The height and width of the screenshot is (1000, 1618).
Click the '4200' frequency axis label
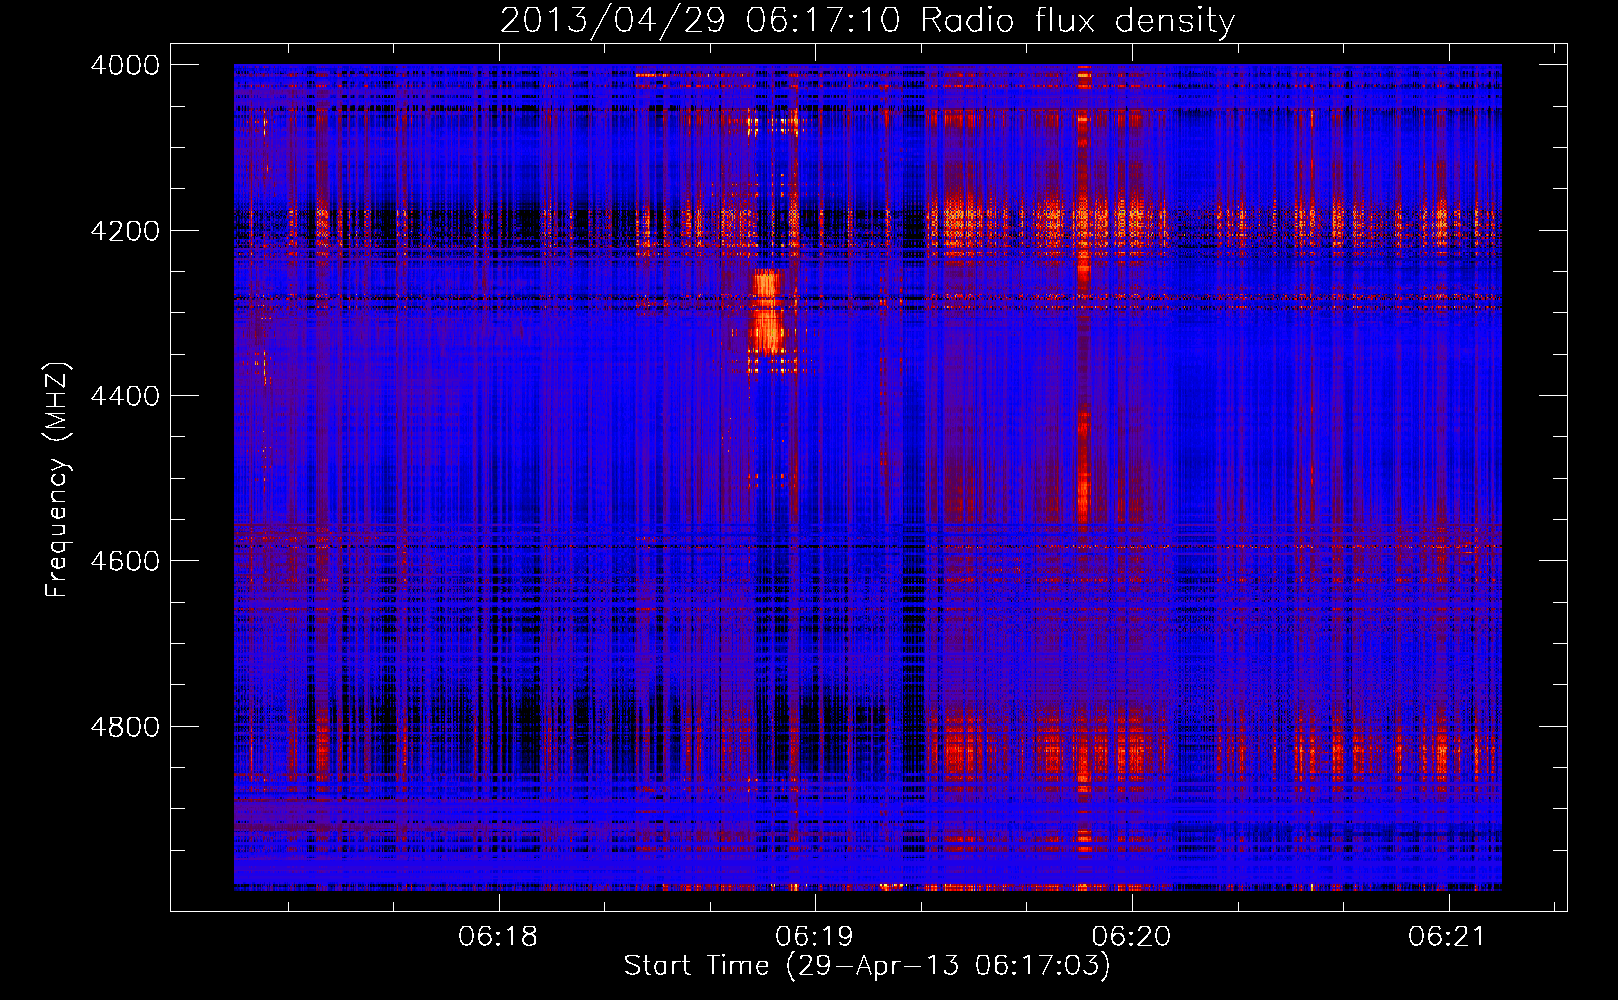coord(125,231)
